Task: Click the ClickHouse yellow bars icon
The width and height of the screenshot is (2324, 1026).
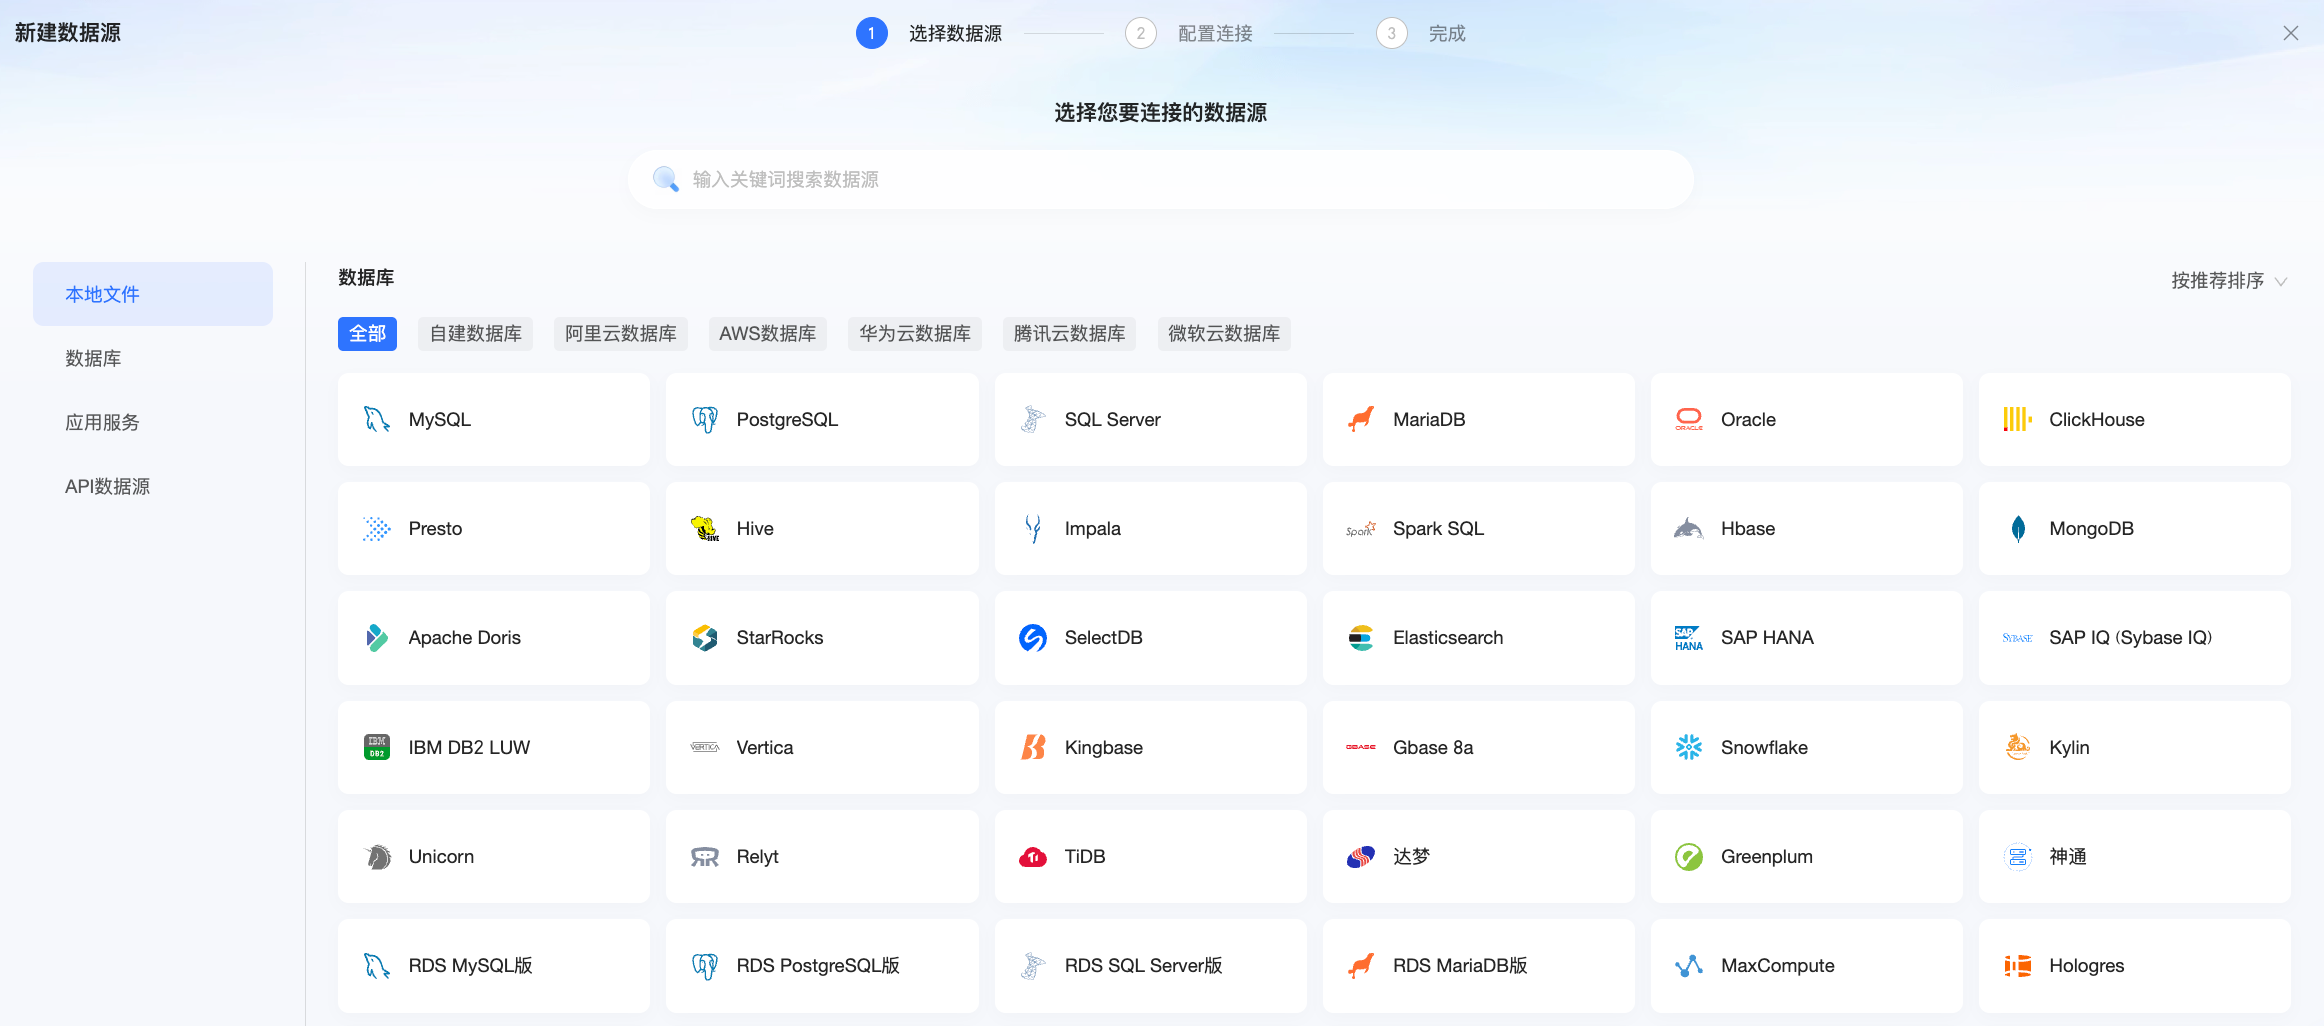Action: pyautogui.click(x=2017, y=420)
